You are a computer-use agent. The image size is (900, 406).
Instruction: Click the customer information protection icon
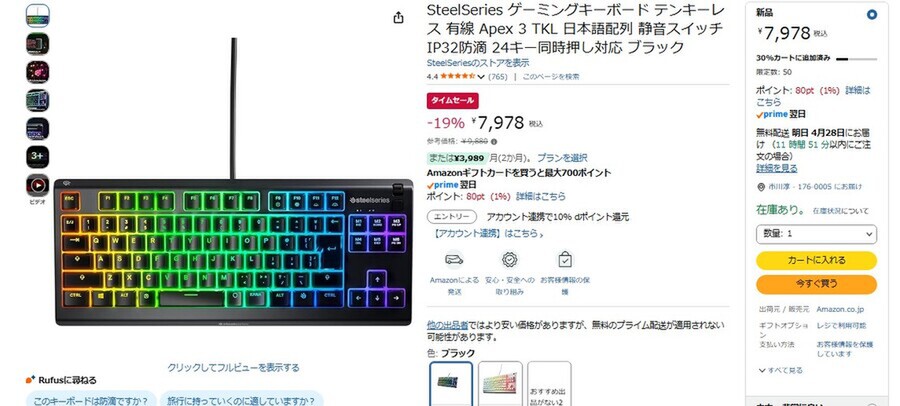point(565,260)
